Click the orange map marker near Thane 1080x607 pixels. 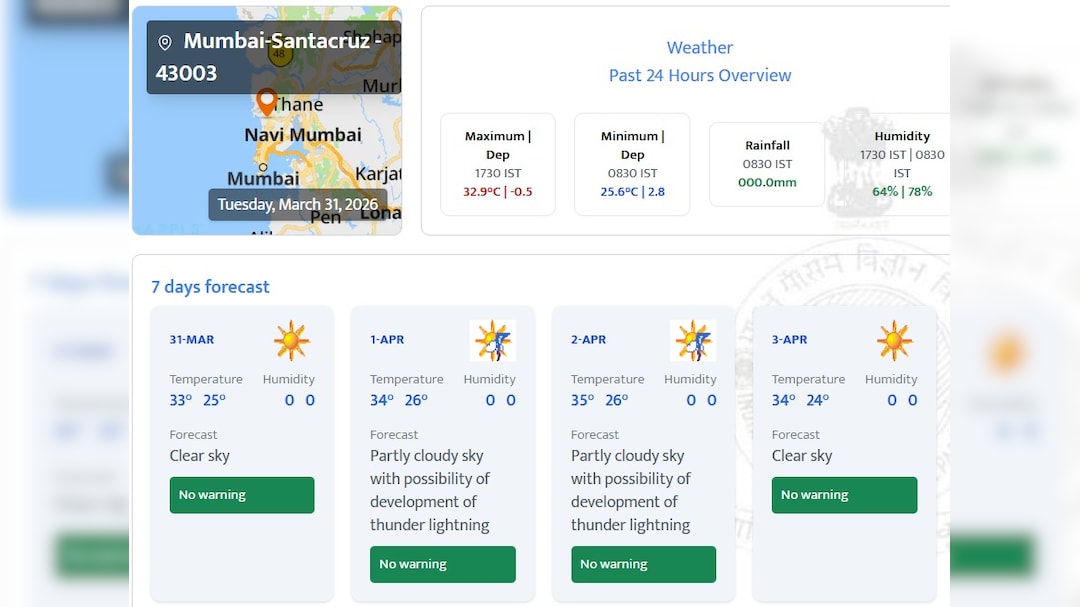tap(266, 101)
